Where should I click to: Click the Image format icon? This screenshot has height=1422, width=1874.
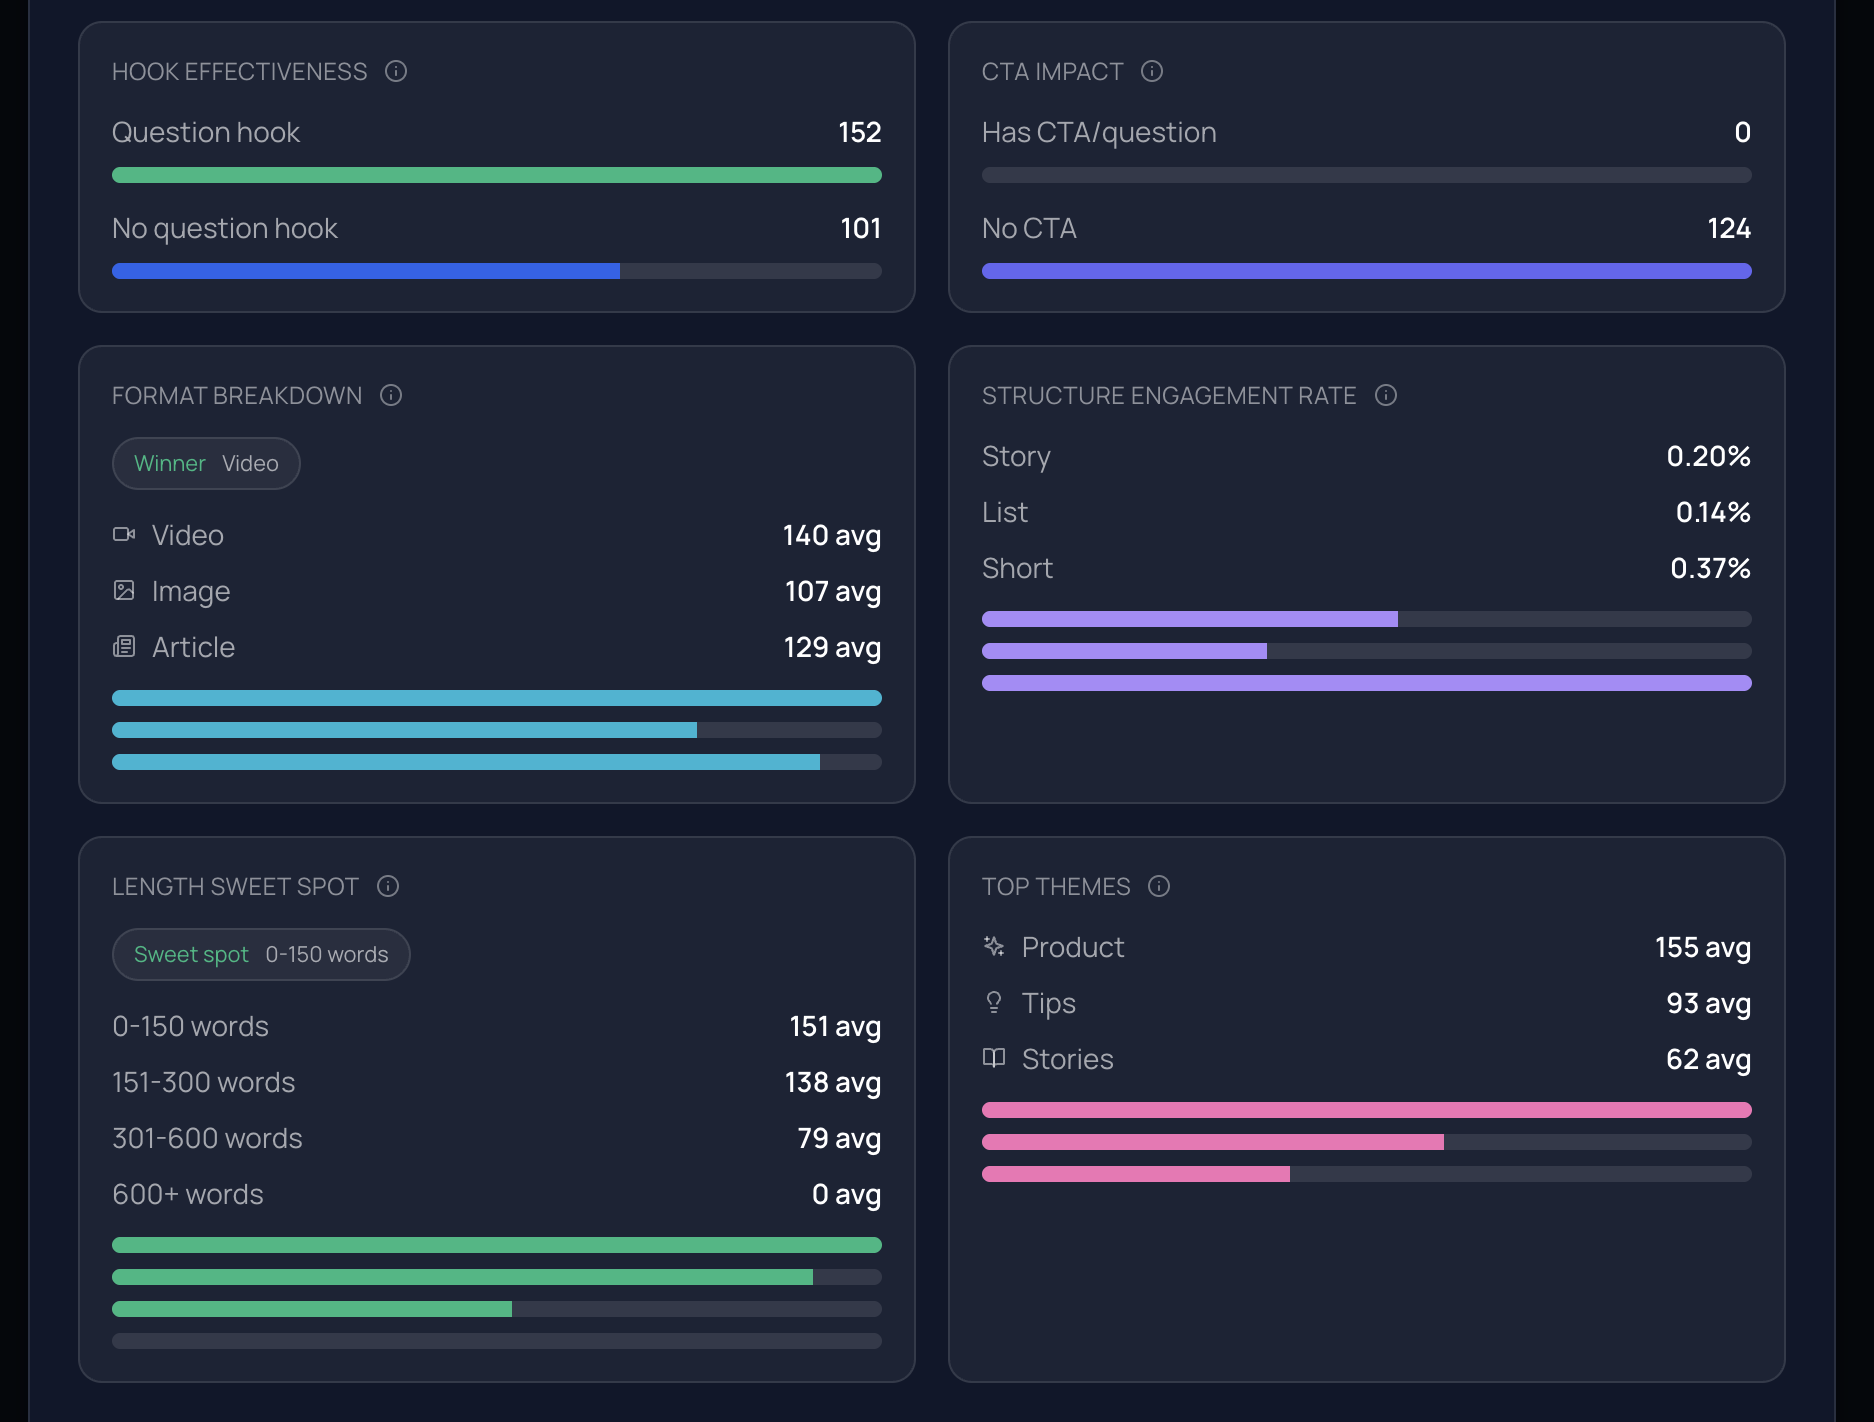pyautogui.click(x=124, y=590)
